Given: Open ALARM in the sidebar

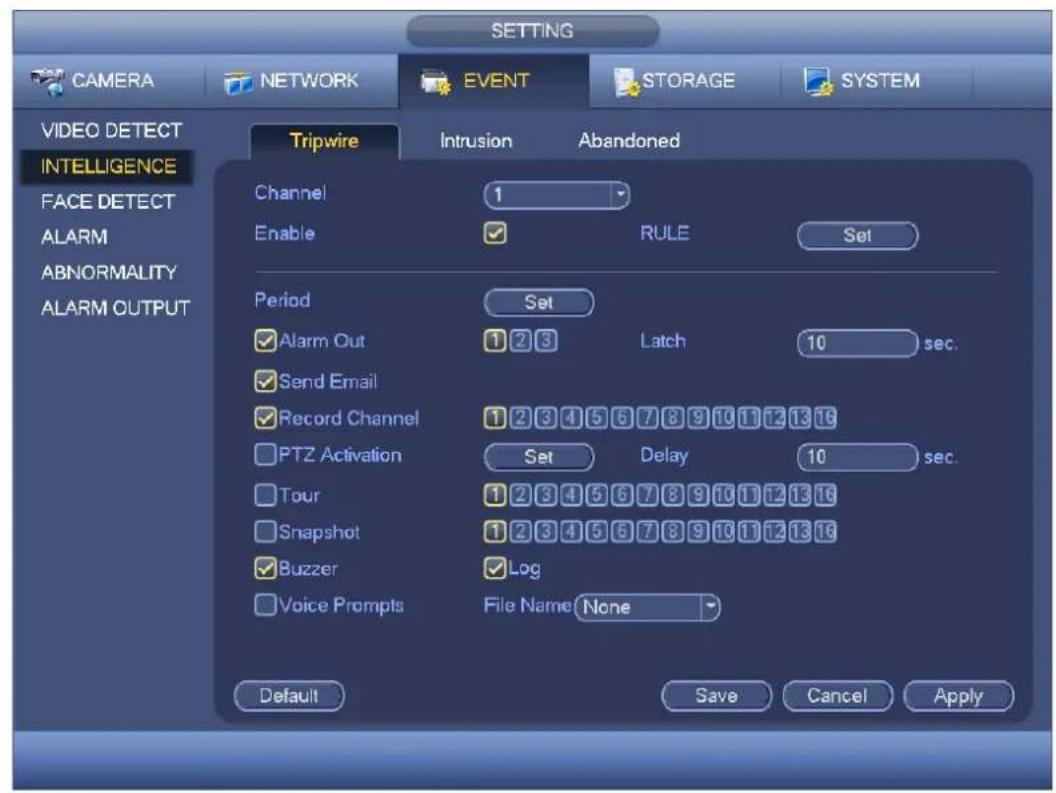Looking at the screenshot, I should point(74,237).
